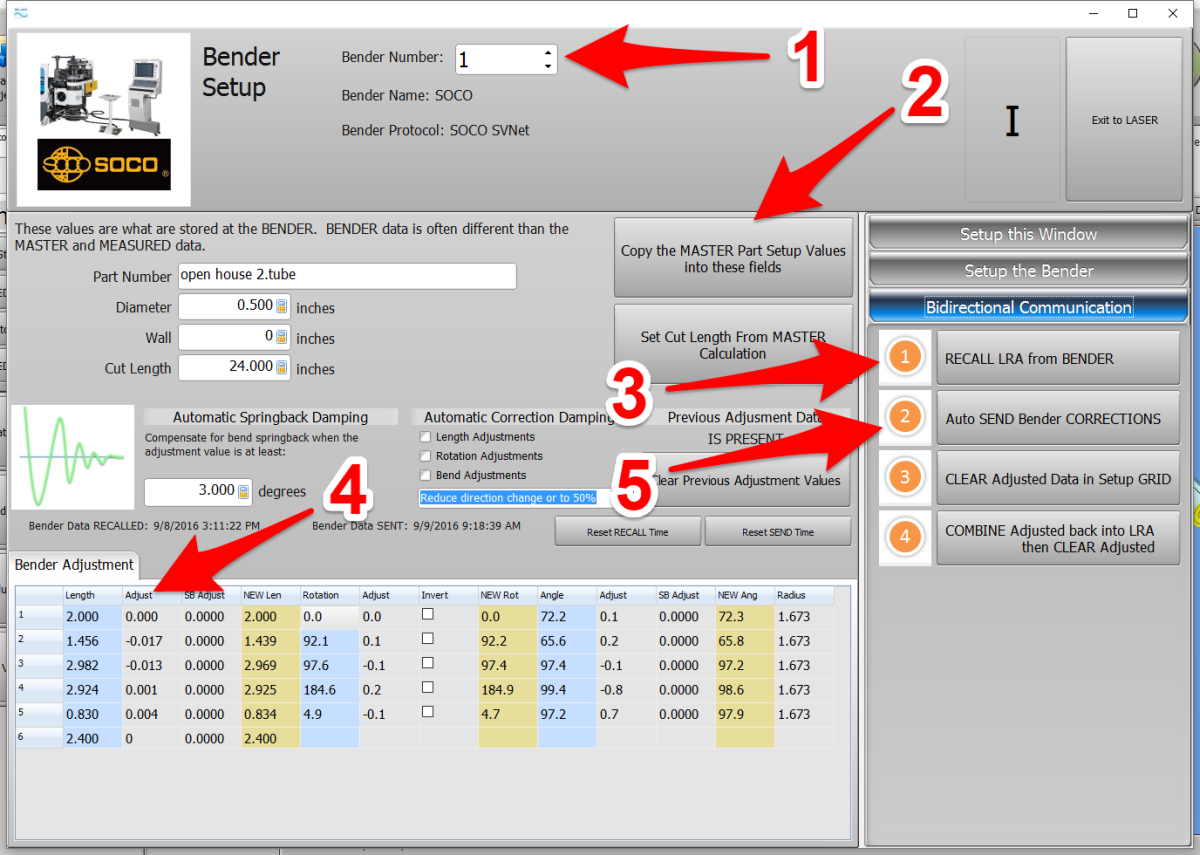Enable Length Adjustments checkbox

(x=426, y=437)
